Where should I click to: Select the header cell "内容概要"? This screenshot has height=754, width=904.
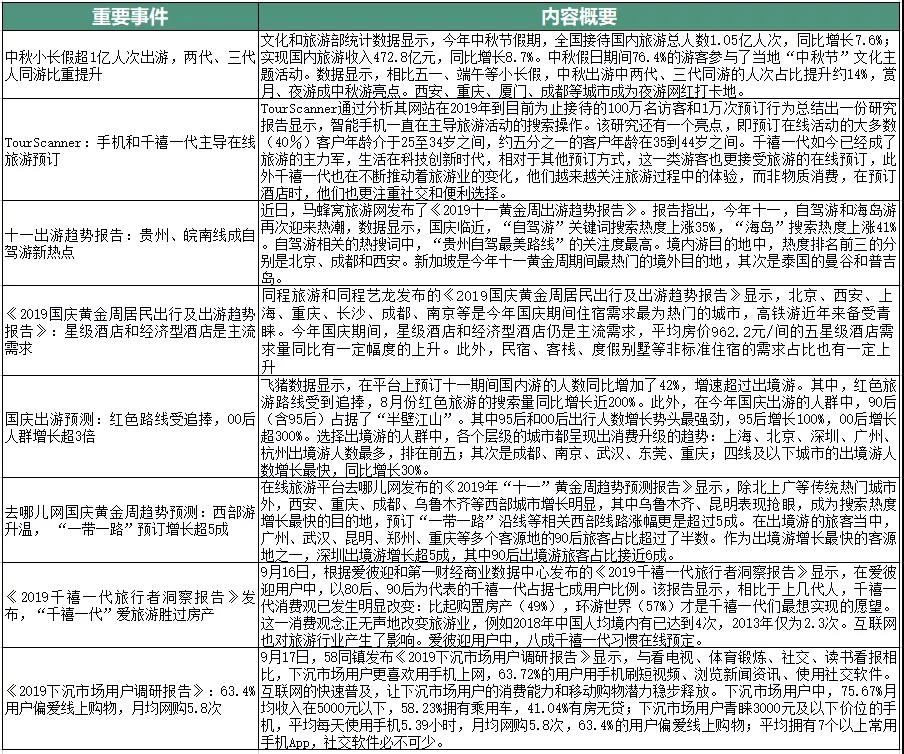click(579, 16)
